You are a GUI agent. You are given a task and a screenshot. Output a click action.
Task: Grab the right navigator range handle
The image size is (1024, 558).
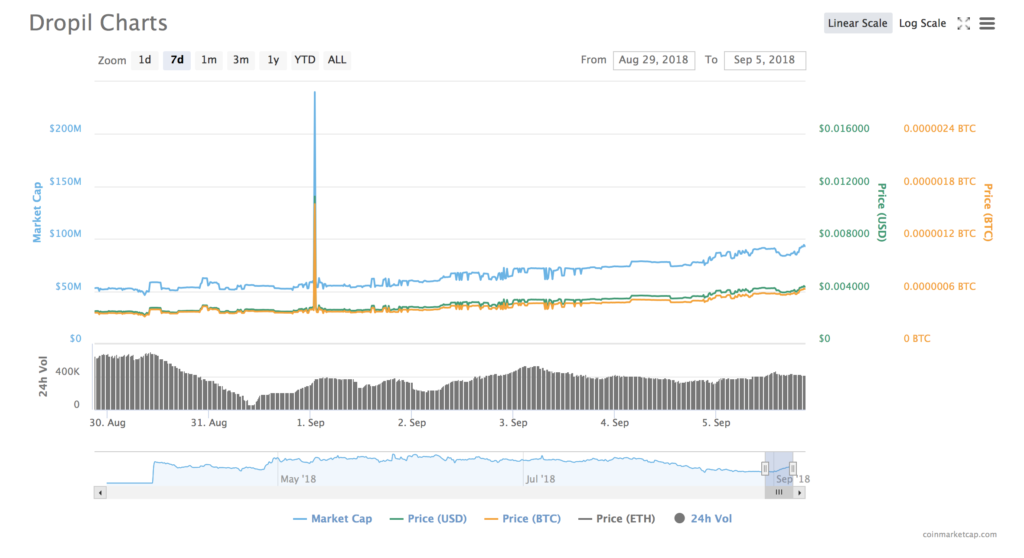tap(792, 468)
